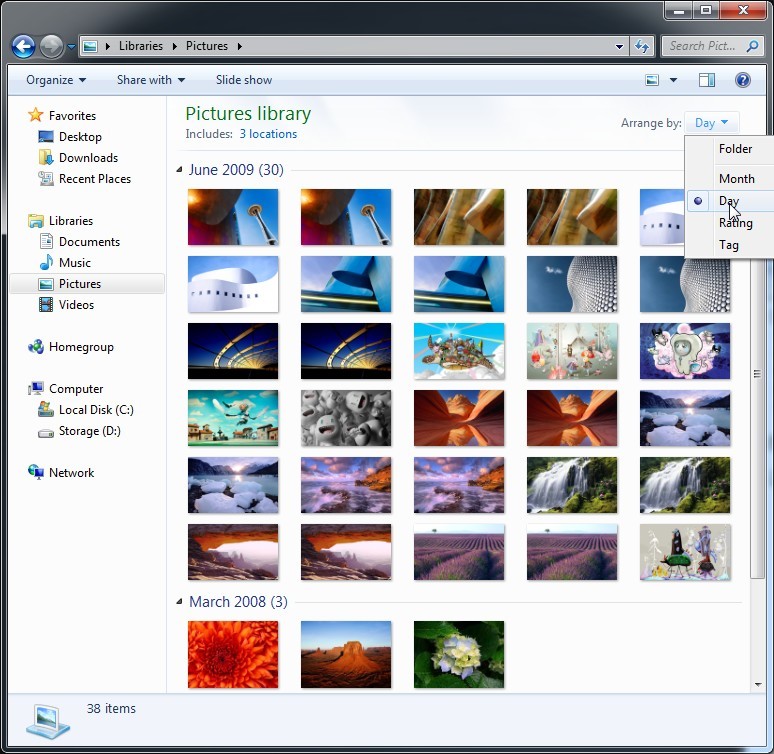The image size is (774, 754).
Task: Open the 3 locations link
Action: 267,134
